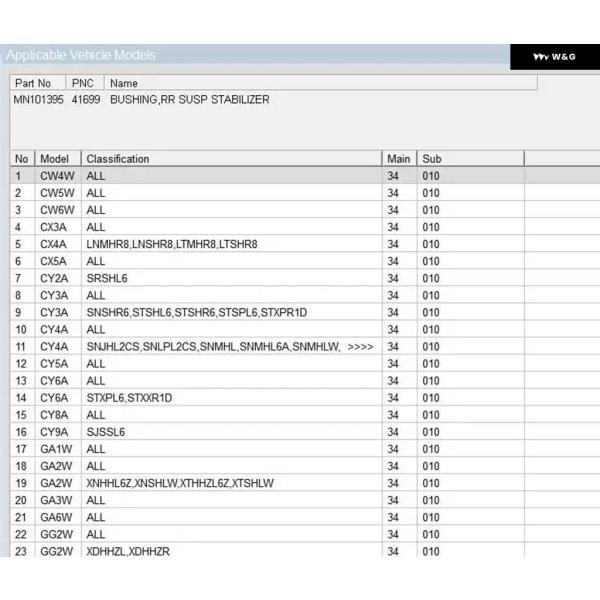Select row with SRSHL6 classification
The width and height of the screenshot is (600, 600).
107,278
